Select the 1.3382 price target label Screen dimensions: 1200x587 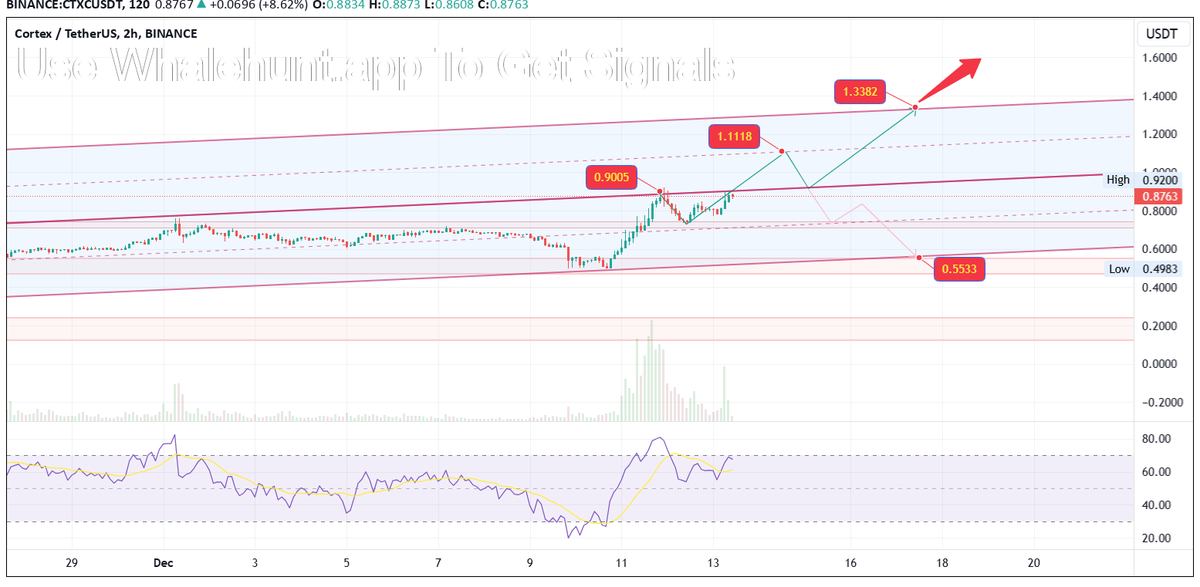860,92
